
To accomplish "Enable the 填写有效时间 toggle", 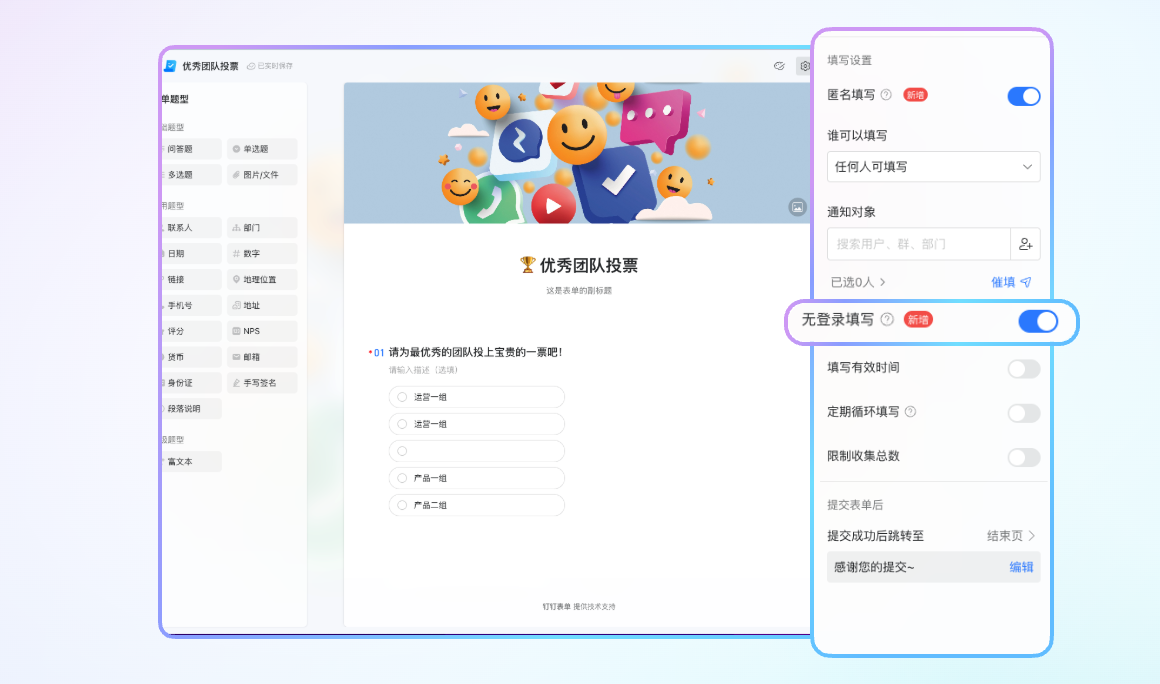I will (x=1023, y=369).
